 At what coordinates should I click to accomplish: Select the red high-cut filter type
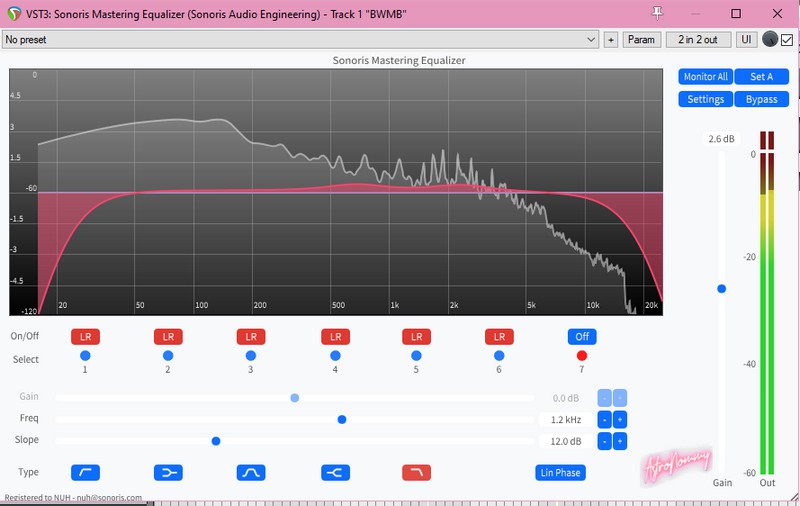416,472
